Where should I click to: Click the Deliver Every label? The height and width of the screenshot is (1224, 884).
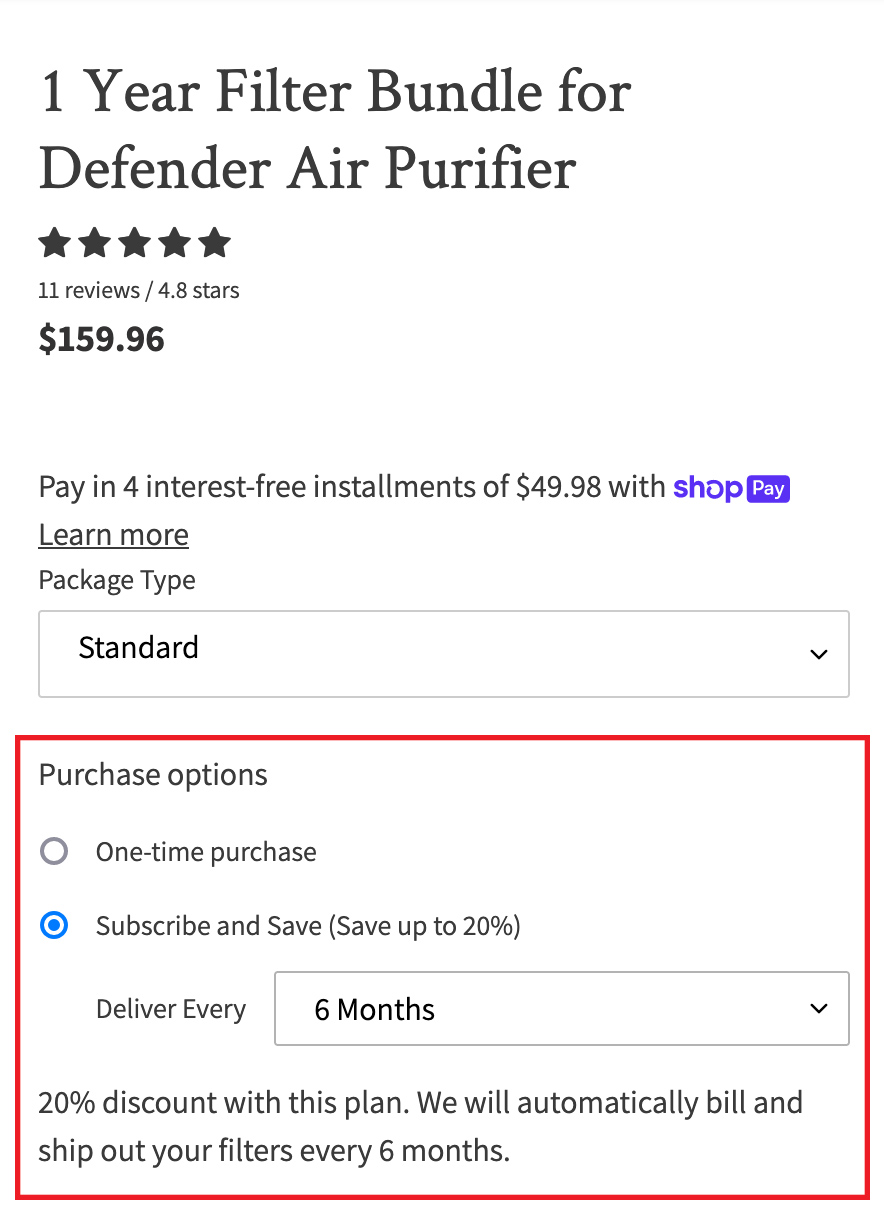tap(171, 1009)
